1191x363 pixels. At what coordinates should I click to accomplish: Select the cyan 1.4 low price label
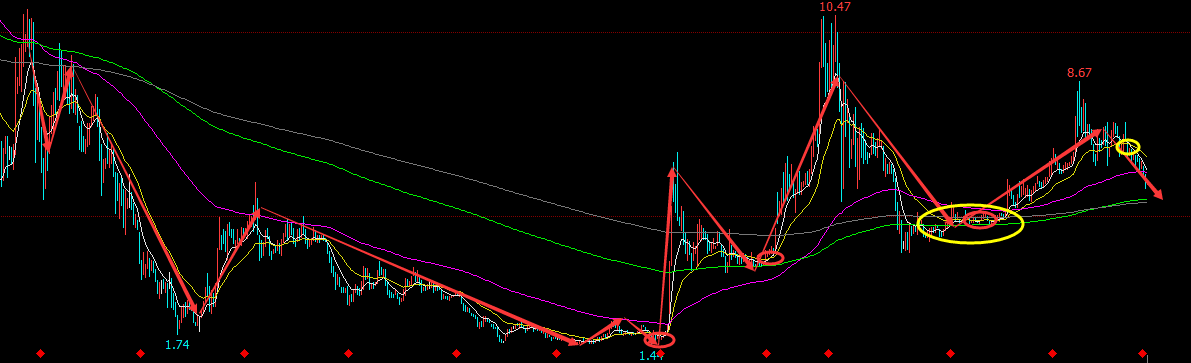648,355
